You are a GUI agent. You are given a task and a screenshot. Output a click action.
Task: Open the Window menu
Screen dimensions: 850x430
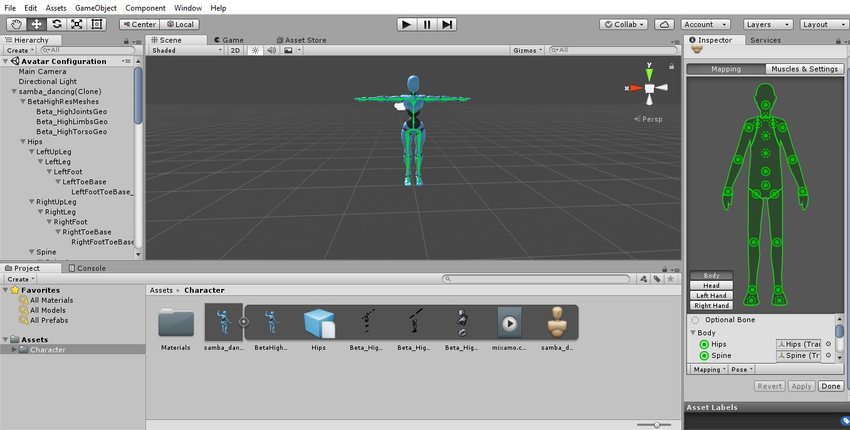coord(188,8)
